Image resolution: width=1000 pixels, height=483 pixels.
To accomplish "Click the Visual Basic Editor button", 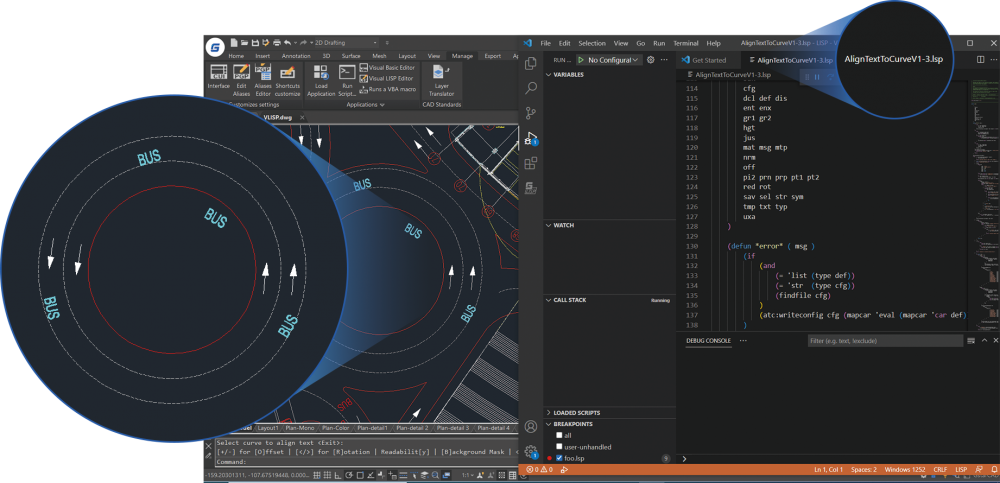I will [387, 67].
